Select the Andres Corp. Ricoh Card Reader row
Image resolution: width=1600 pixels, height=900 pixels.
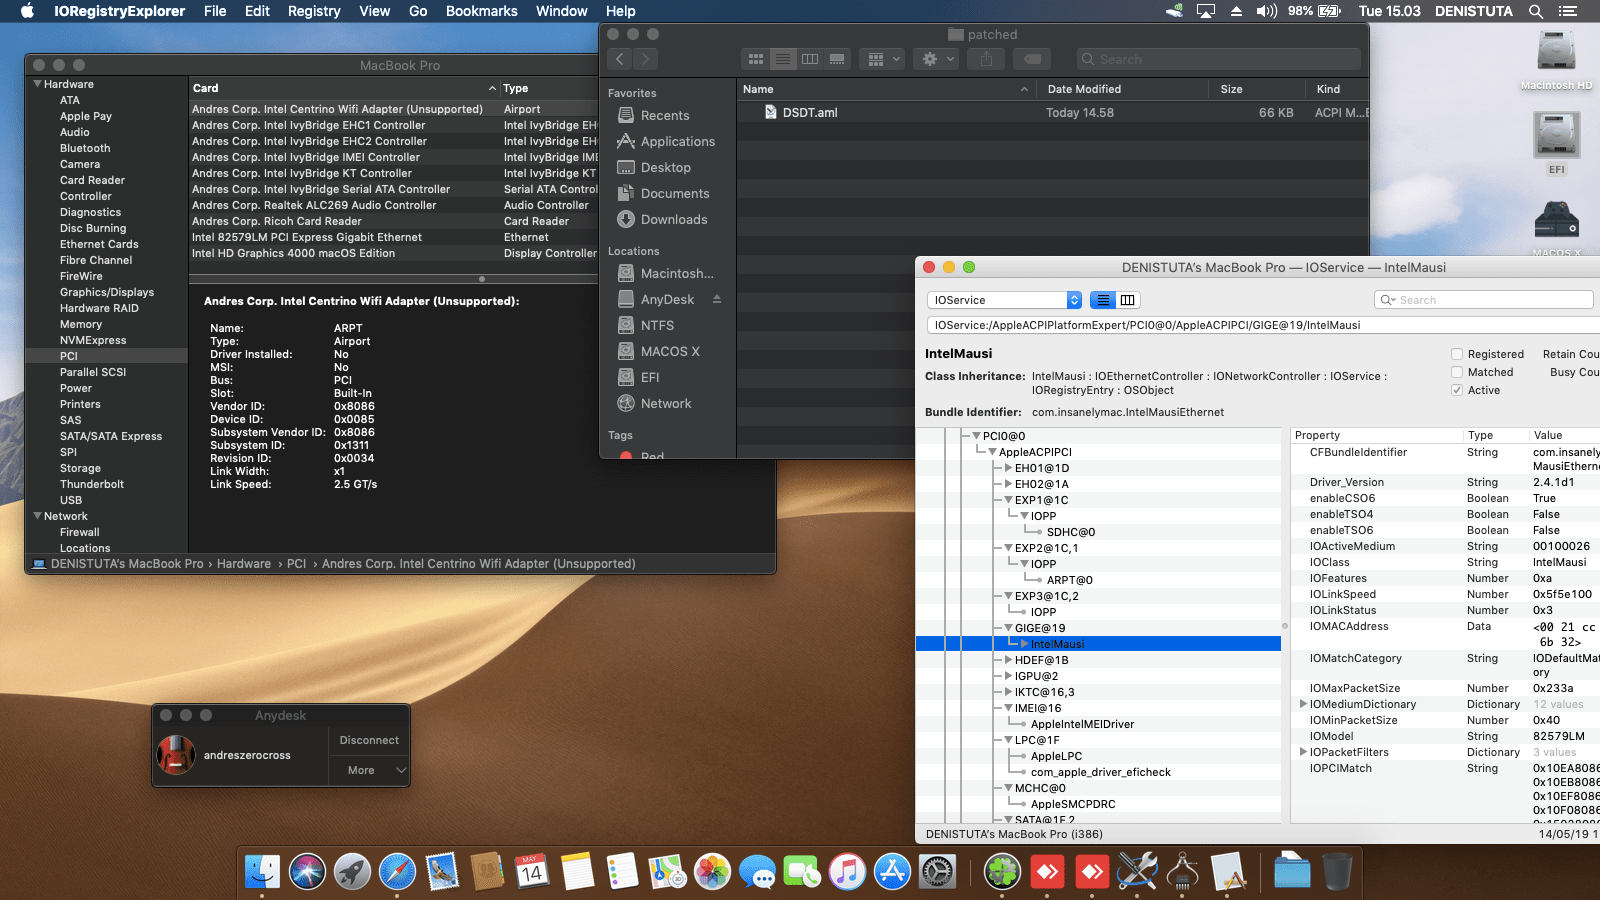click(x=394, y=221)
